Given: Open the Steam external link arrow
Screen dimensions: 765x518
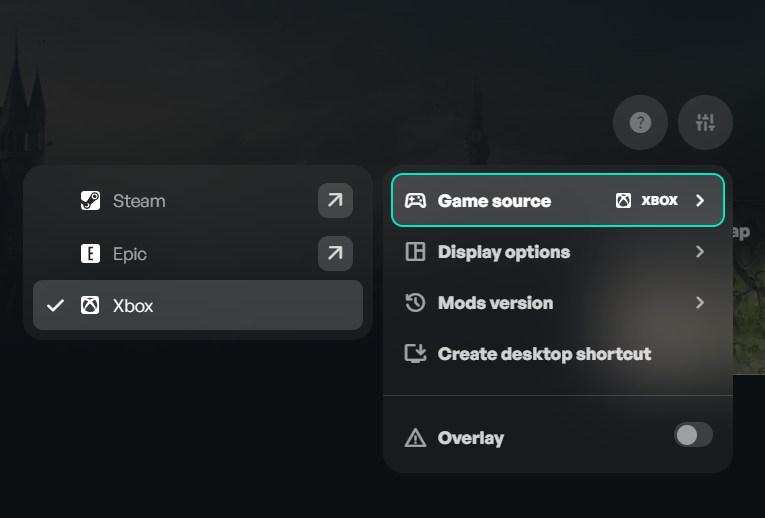Looking at the screenshot, I should pyautogui.click(x=335, y=201).
